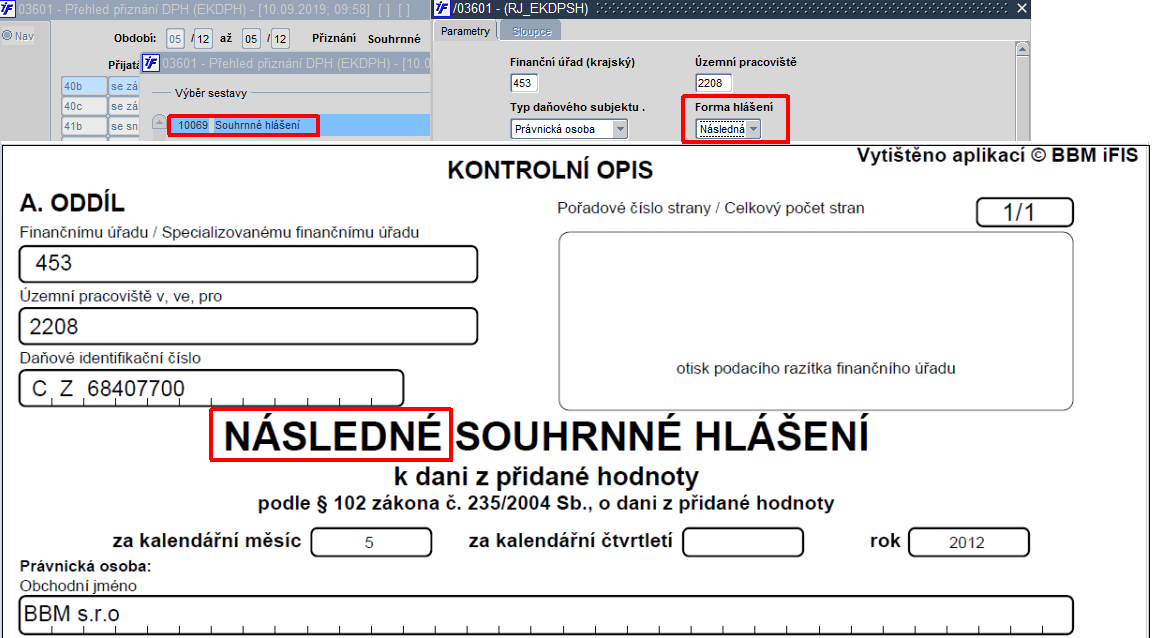Screen dimensions: 1155x638
Task: Select the 40c row cell
Action: click(84, 106)
